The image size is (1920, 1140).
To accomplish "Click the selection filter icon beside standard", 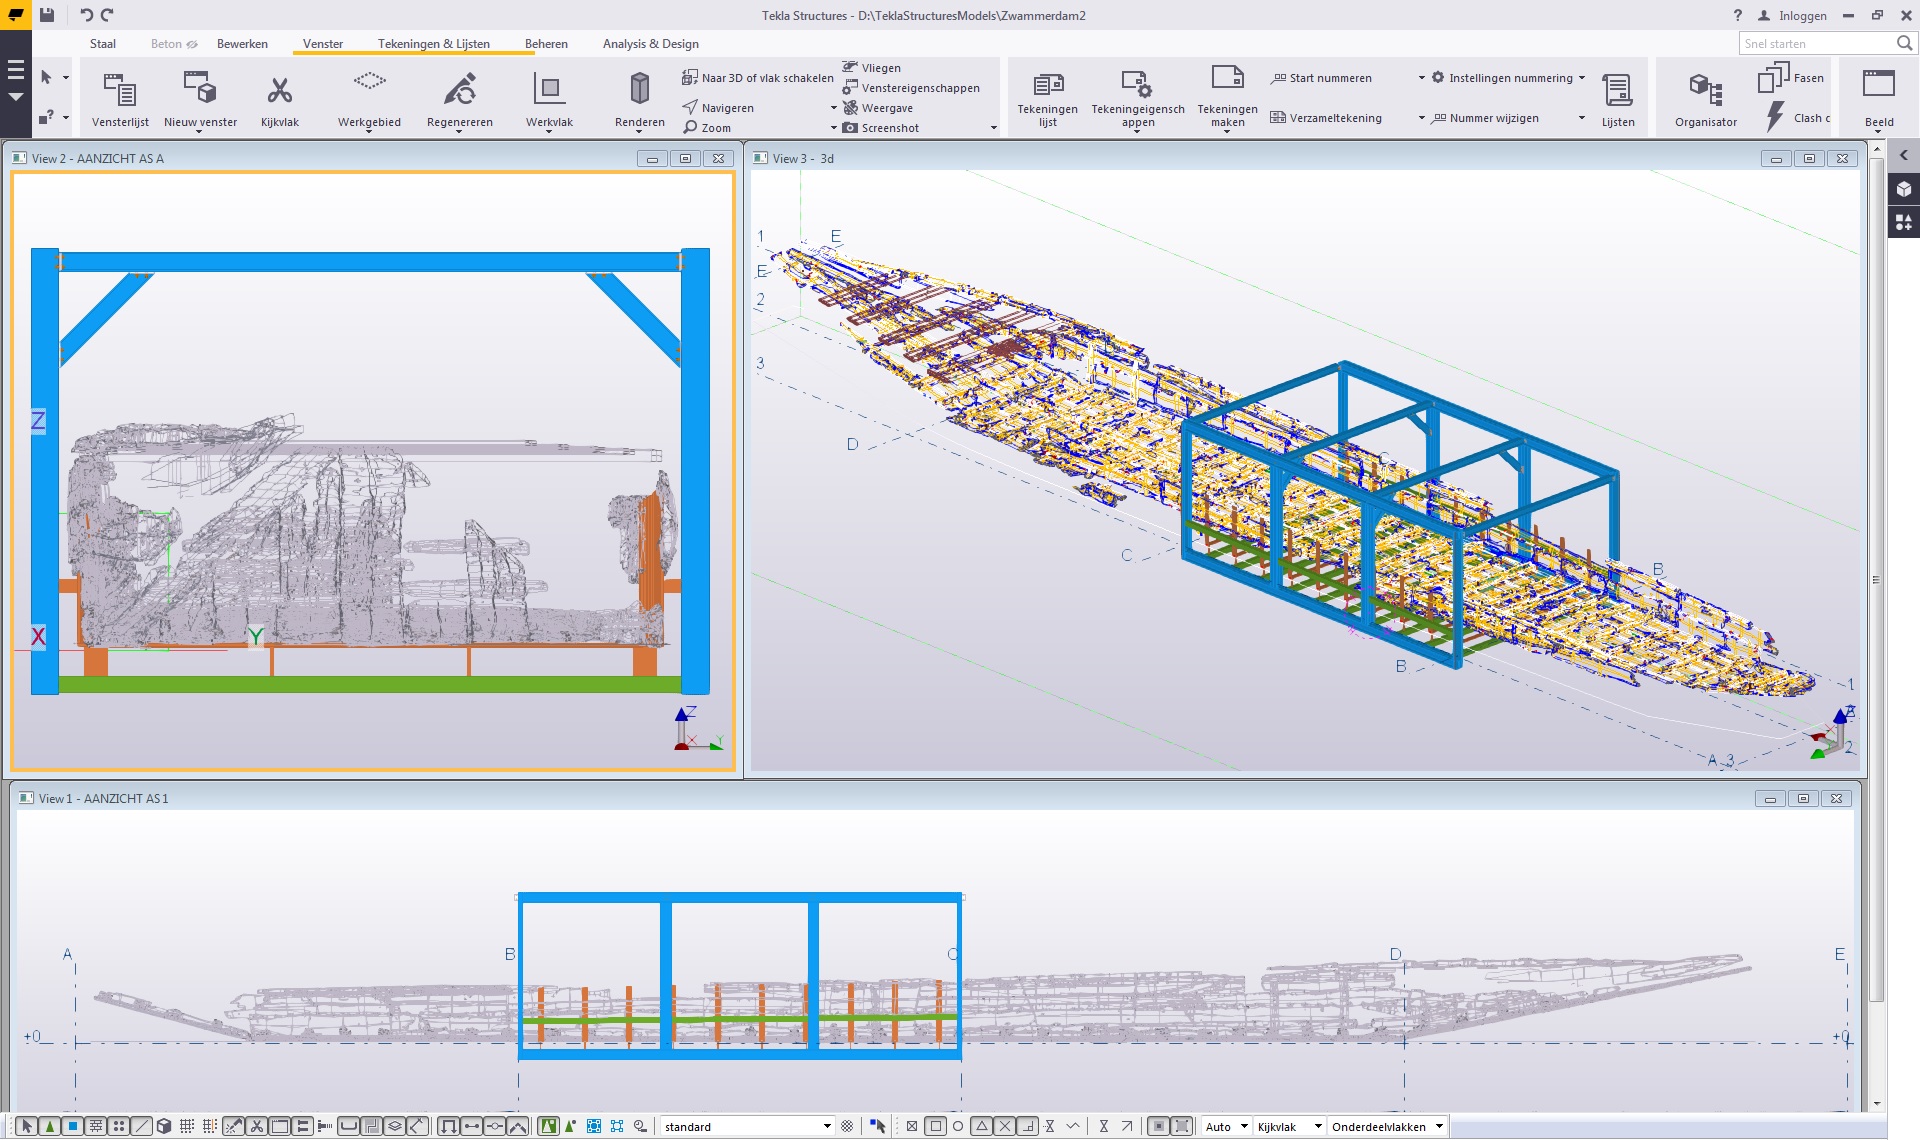I will [x=847, y=1126].
